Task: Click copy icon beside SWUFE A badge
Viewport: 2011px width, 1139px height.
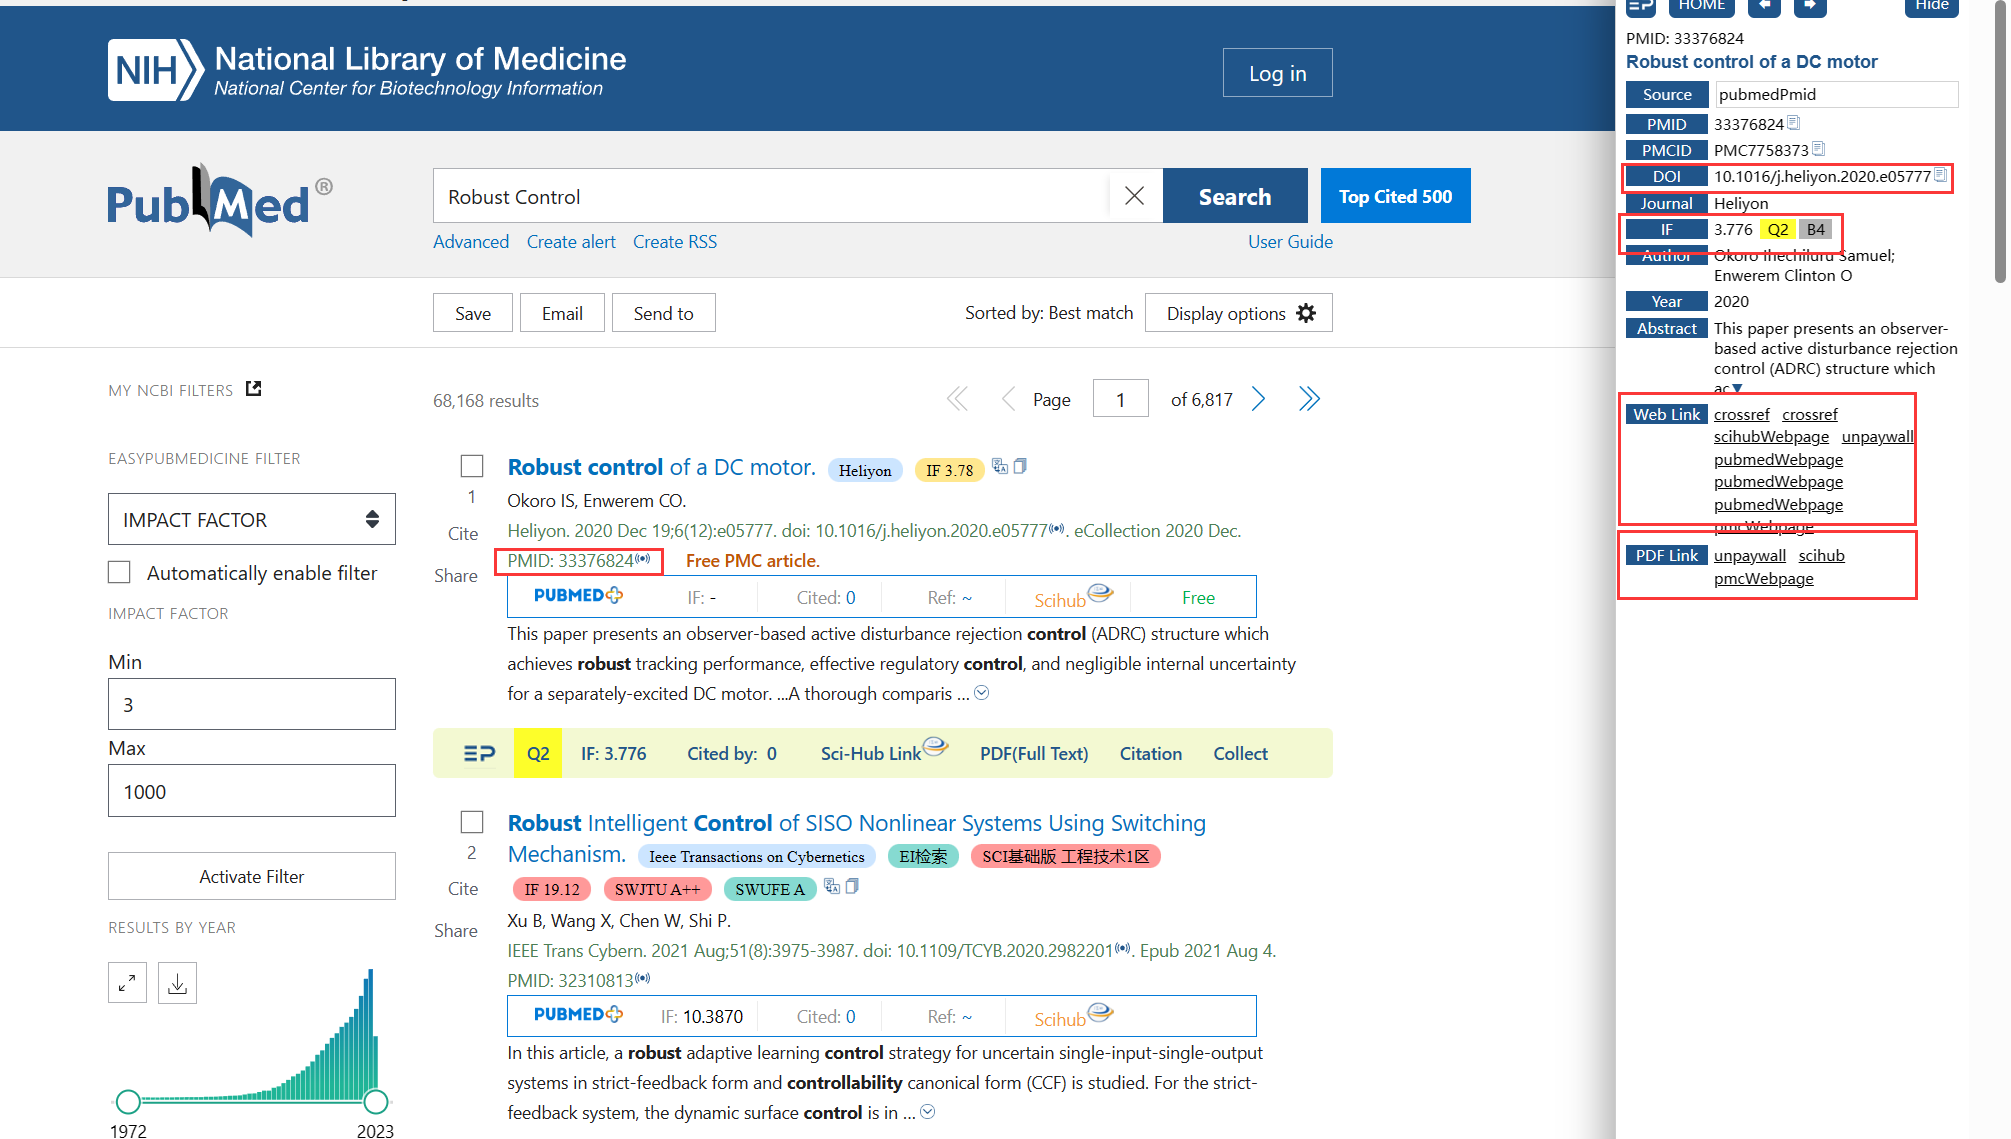Action: [x=852, y=886]
